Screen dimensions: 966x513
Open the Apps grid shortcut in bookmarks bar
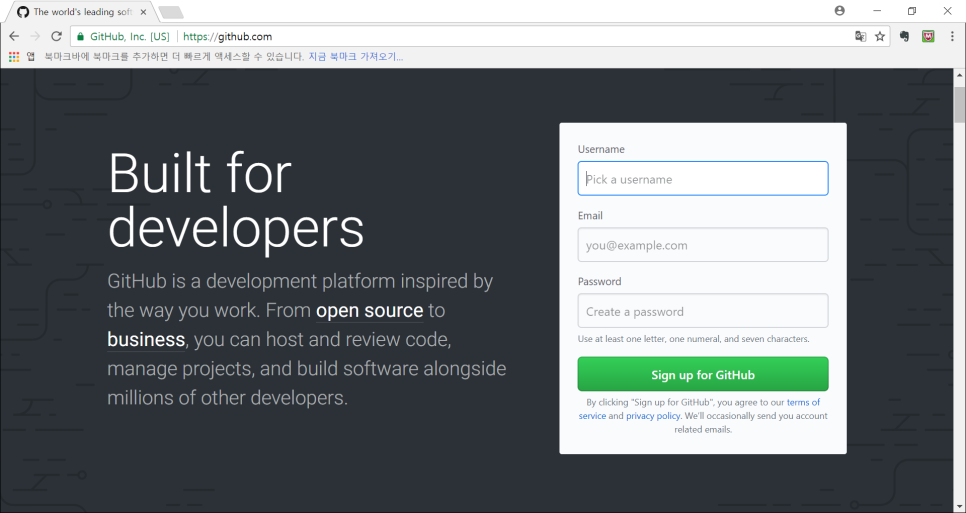[x=14, y=57]
